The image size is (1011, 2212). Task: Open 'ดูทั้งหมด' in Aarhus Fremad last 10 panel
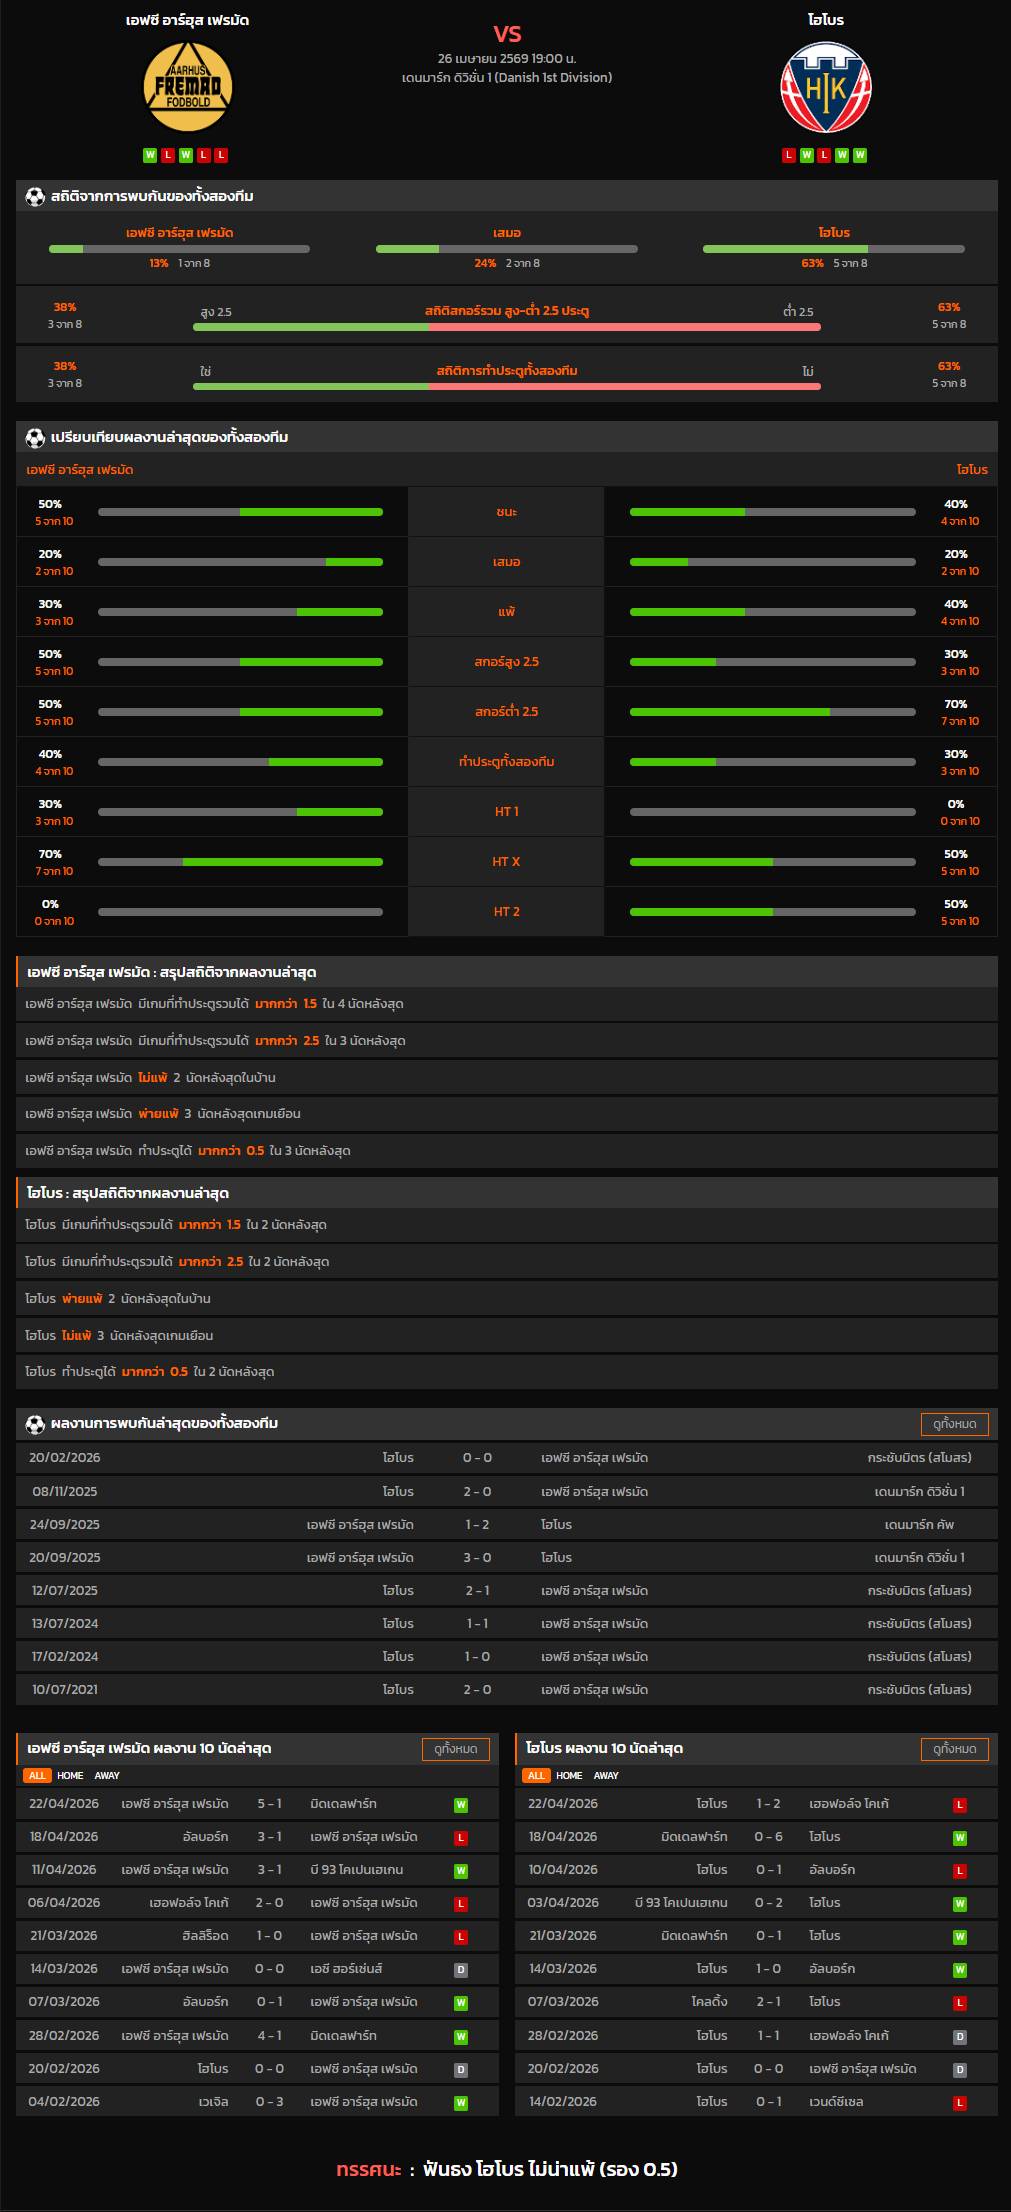(456, 1749)
